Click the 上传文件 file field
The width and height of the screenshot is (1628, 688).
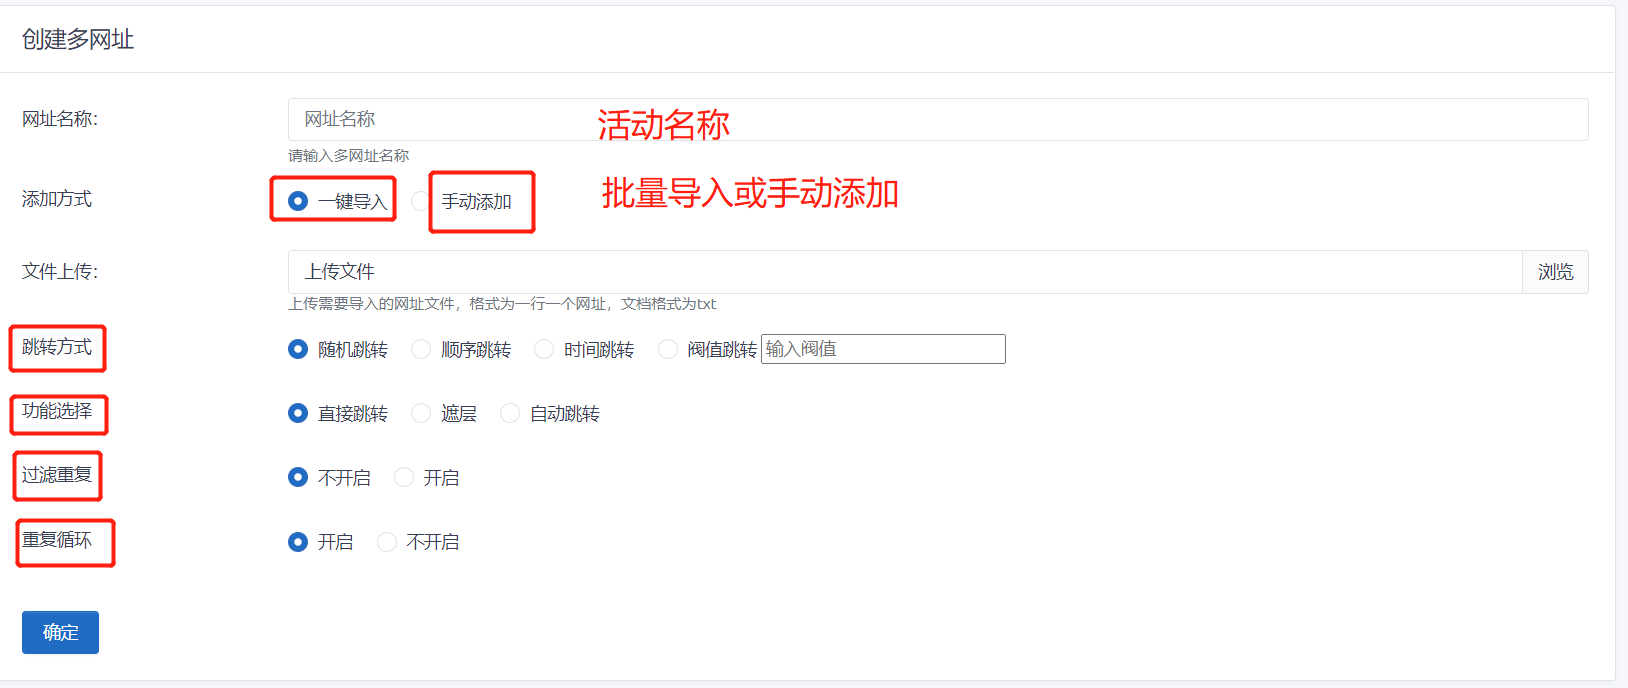point(905,272)
